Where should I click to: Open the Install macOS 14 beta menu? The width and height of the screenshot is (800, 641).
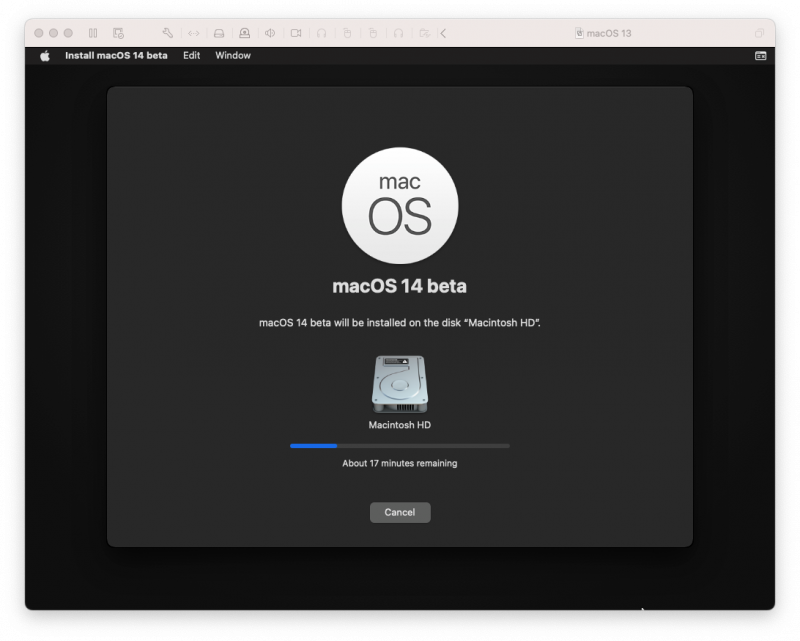pos(116,56)
